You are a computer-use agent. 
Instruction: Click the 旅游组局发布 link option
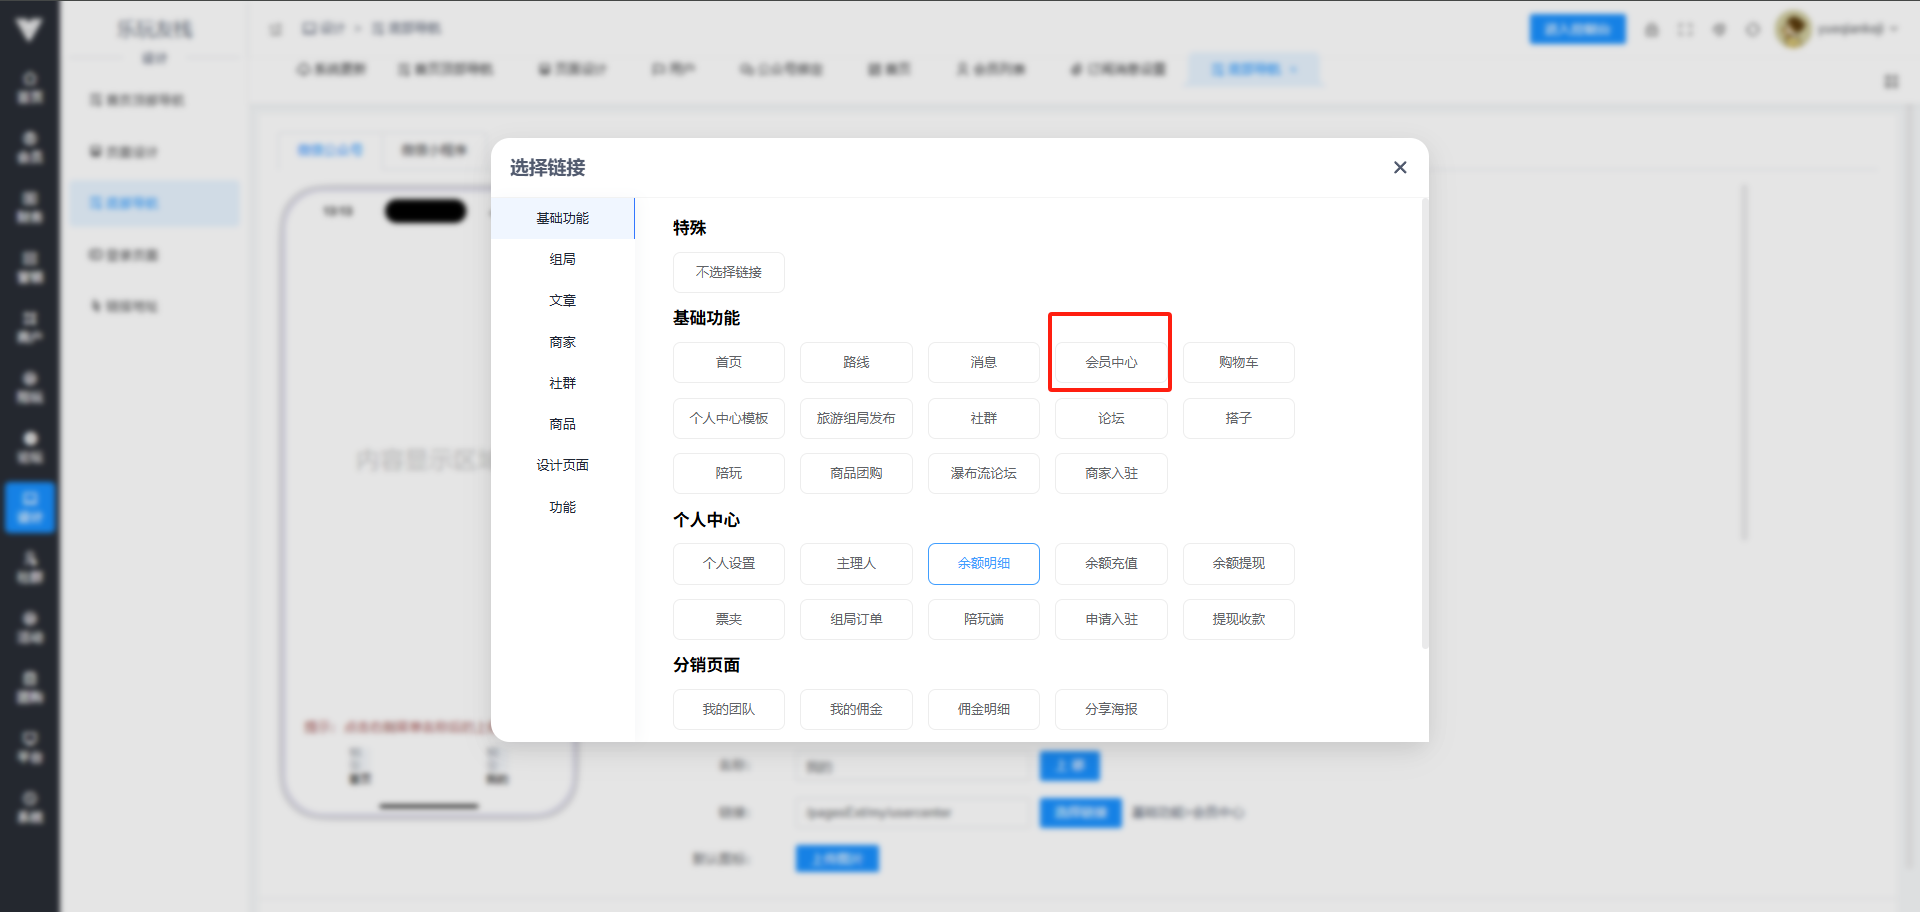[856, 418]
